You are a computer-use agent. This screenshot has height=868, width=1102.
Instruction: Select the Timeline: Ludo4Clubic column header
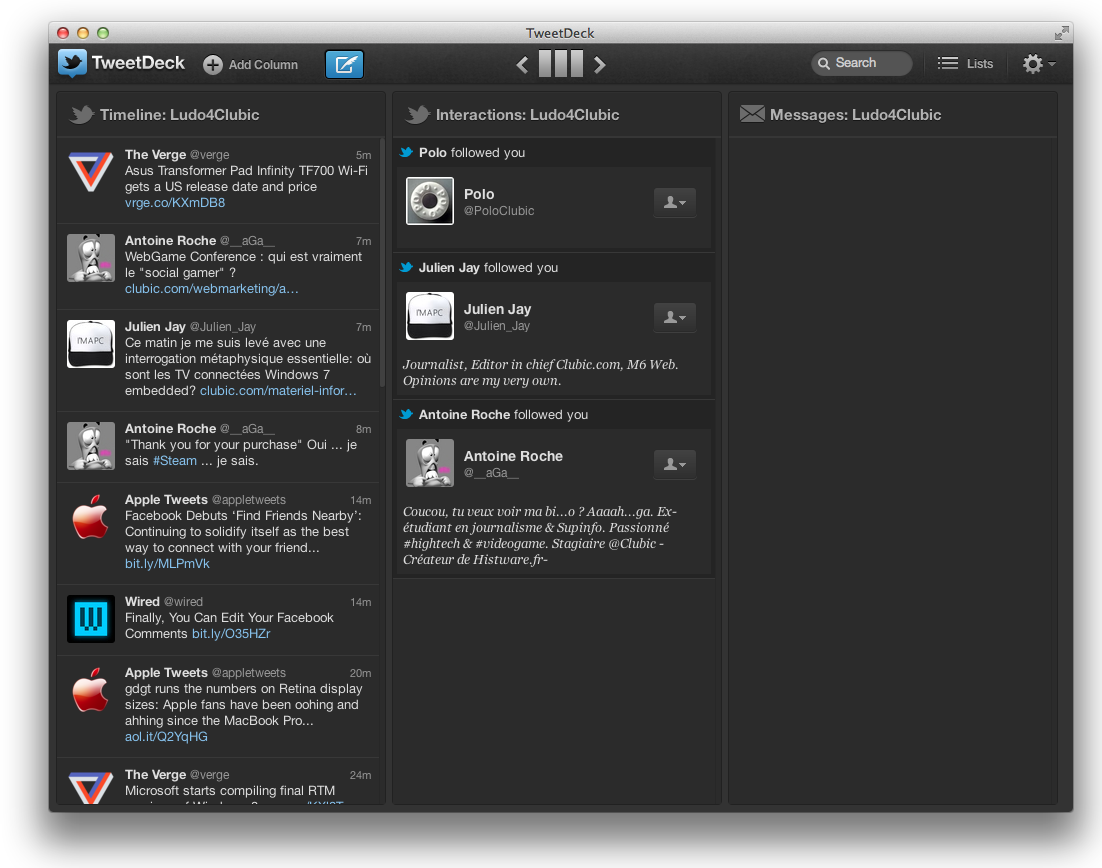tap(180, 114)
